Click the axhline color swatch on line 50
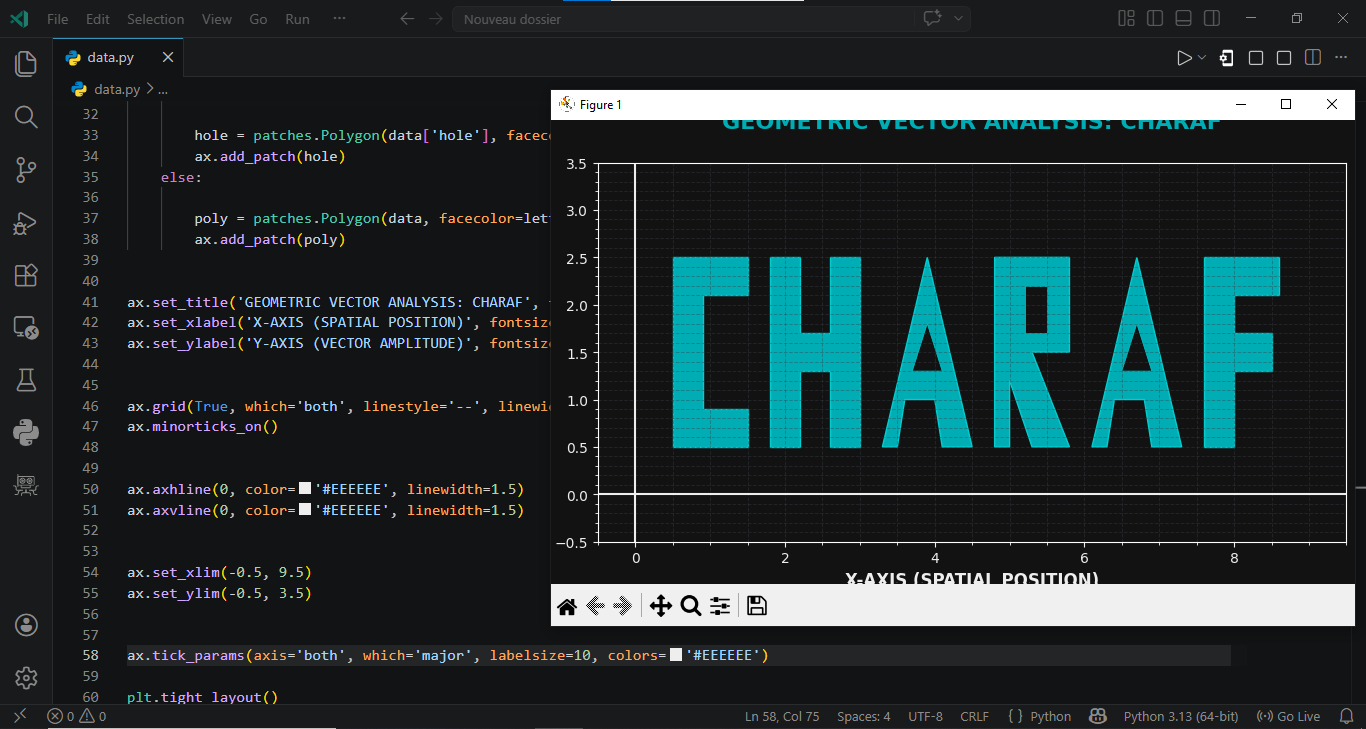1366x729 pixels. click(305, 489)
